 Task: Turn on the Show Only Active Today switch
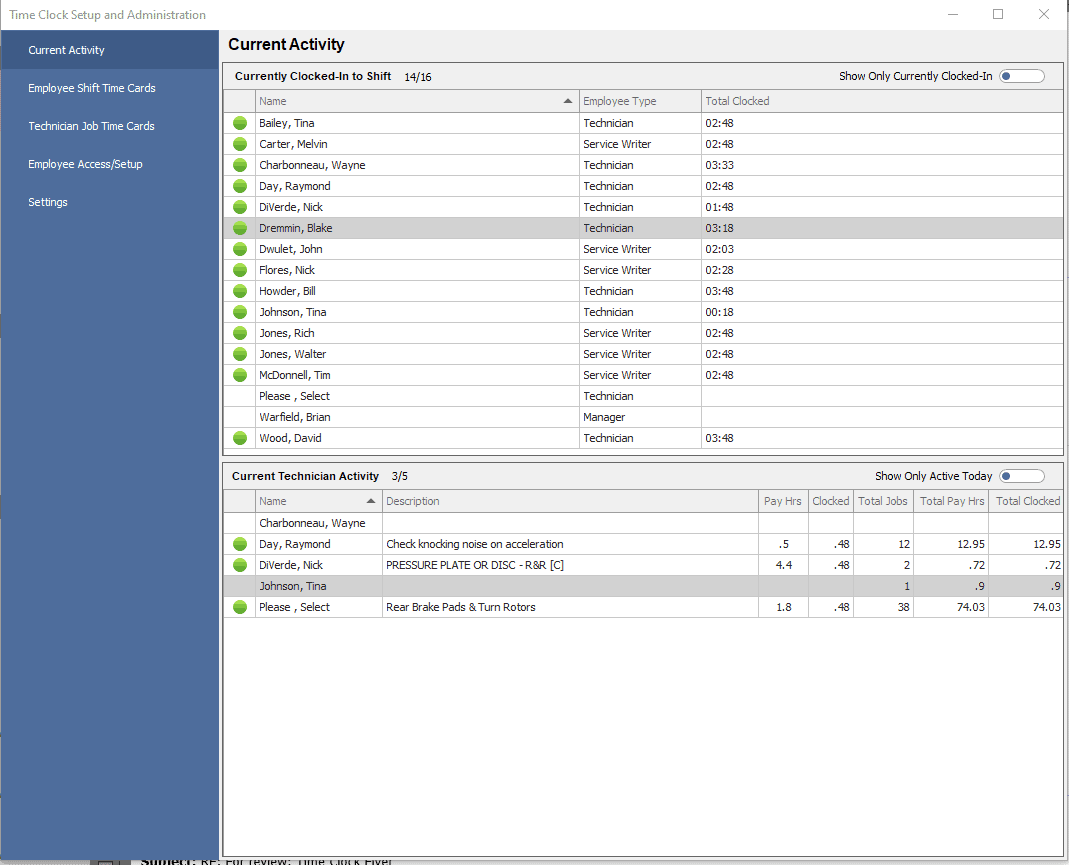[1021, 475]
